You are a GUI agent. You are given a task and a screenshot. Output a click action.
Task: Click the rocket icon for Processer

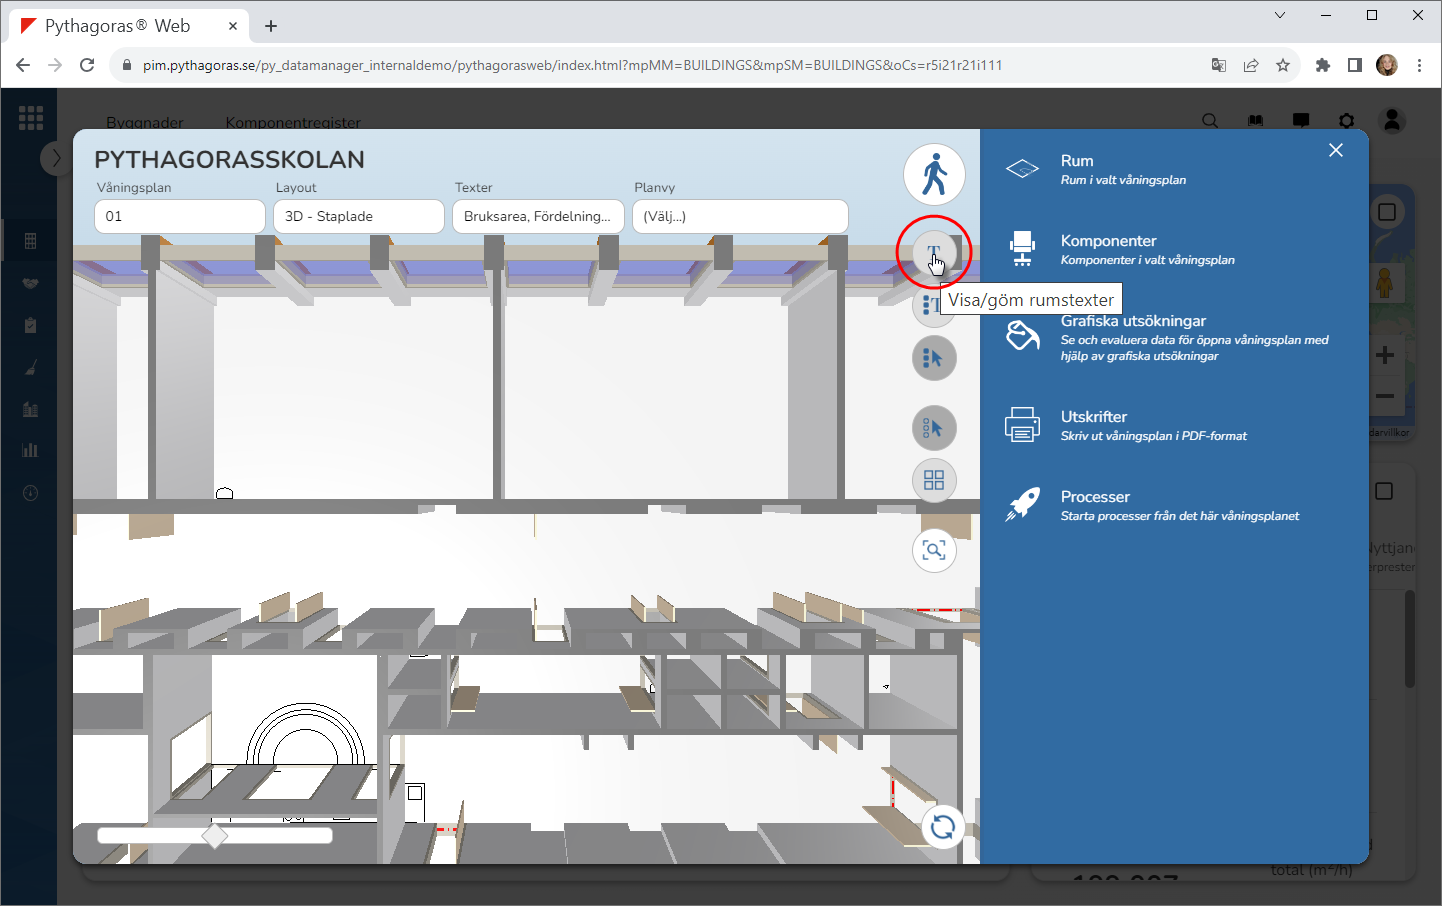point(1022,505)
